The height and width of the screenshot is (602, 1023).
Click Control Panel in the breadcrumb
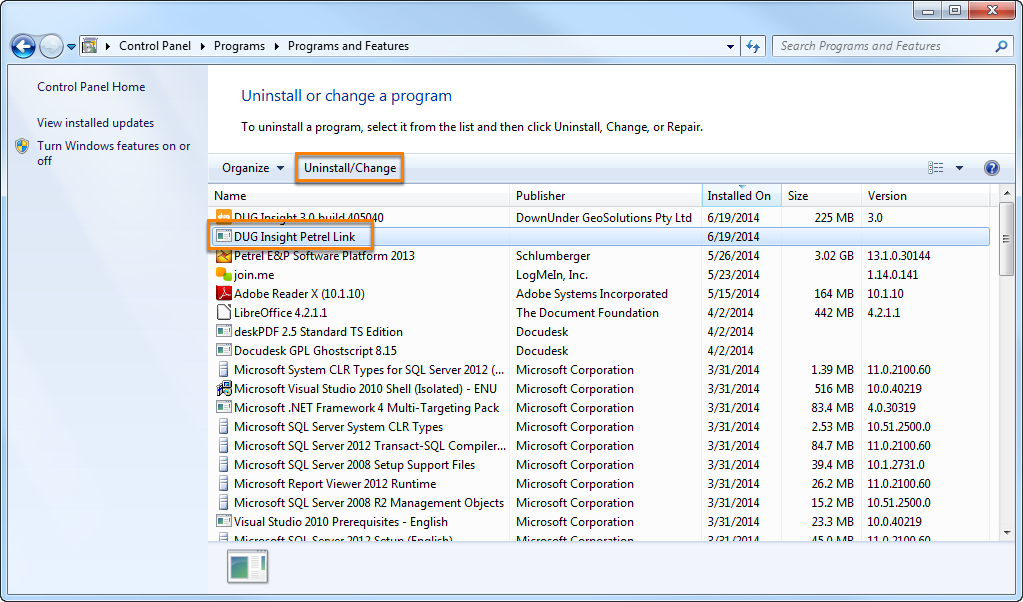click(155, 46)
